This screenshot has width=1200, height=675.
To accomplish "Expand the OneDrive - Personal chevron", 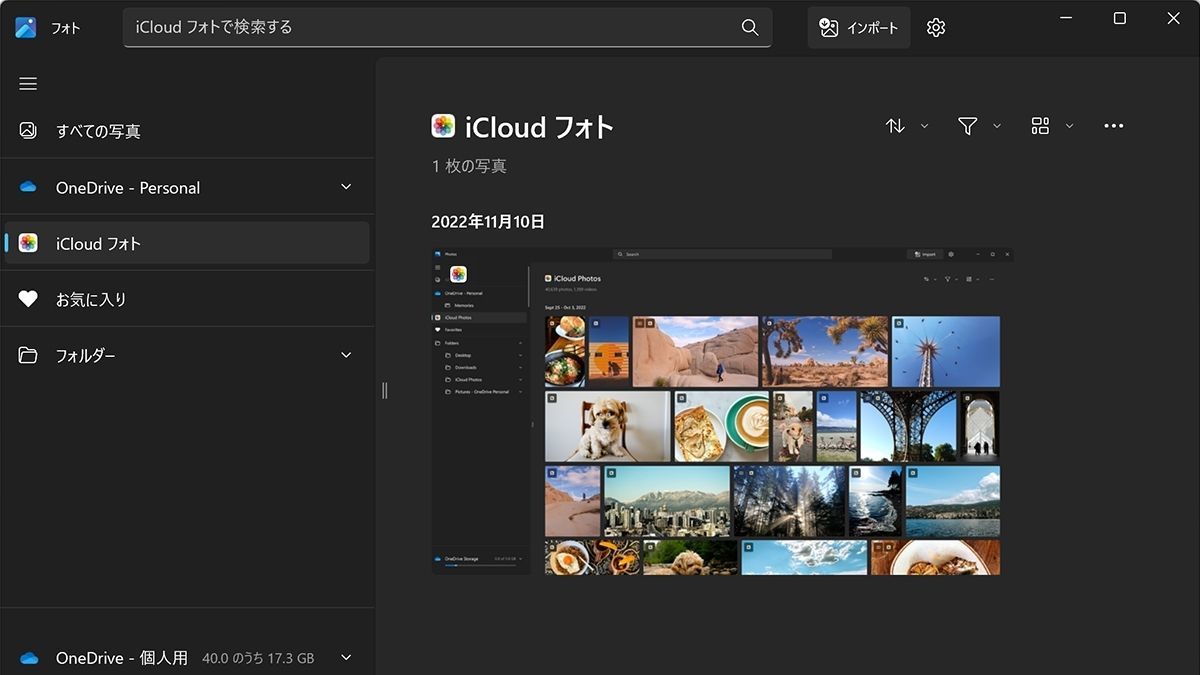I will [x=346, y=187].
